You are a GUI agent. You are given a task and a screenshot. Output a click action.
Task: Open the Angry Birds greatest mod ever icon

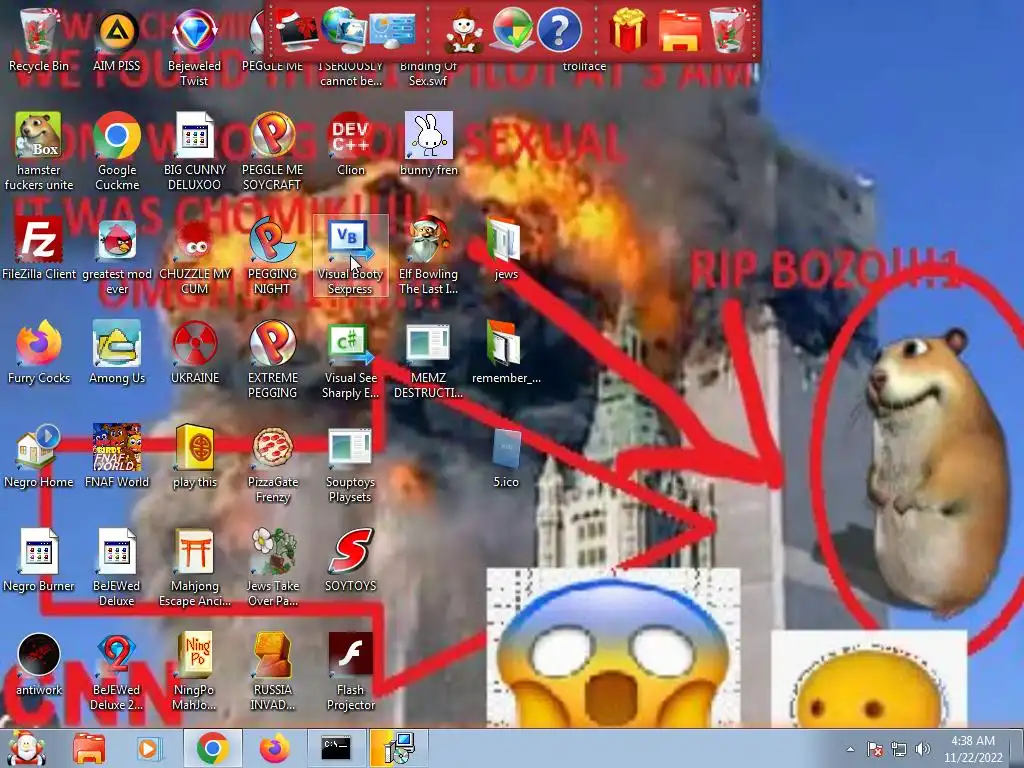[117, 255]
